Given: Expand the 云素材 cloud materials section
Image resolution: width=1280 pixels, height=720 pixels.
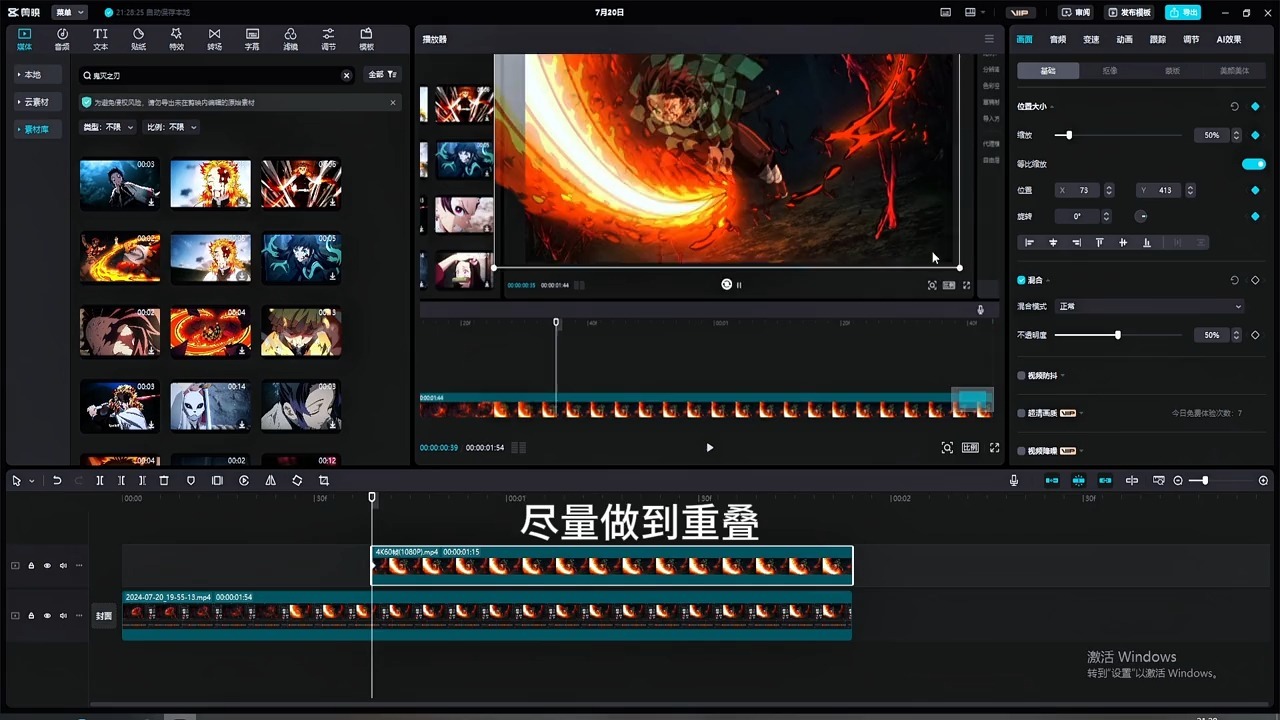Looking at the screenshot, I should pyautogui.click(x=39, y=102).
